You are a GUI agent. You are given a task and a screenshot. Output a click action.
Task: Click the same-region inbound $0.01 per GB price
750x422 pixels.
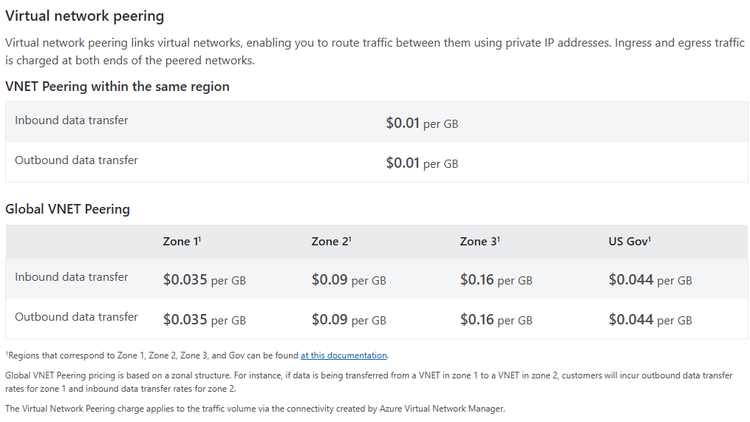pos(422,123)
